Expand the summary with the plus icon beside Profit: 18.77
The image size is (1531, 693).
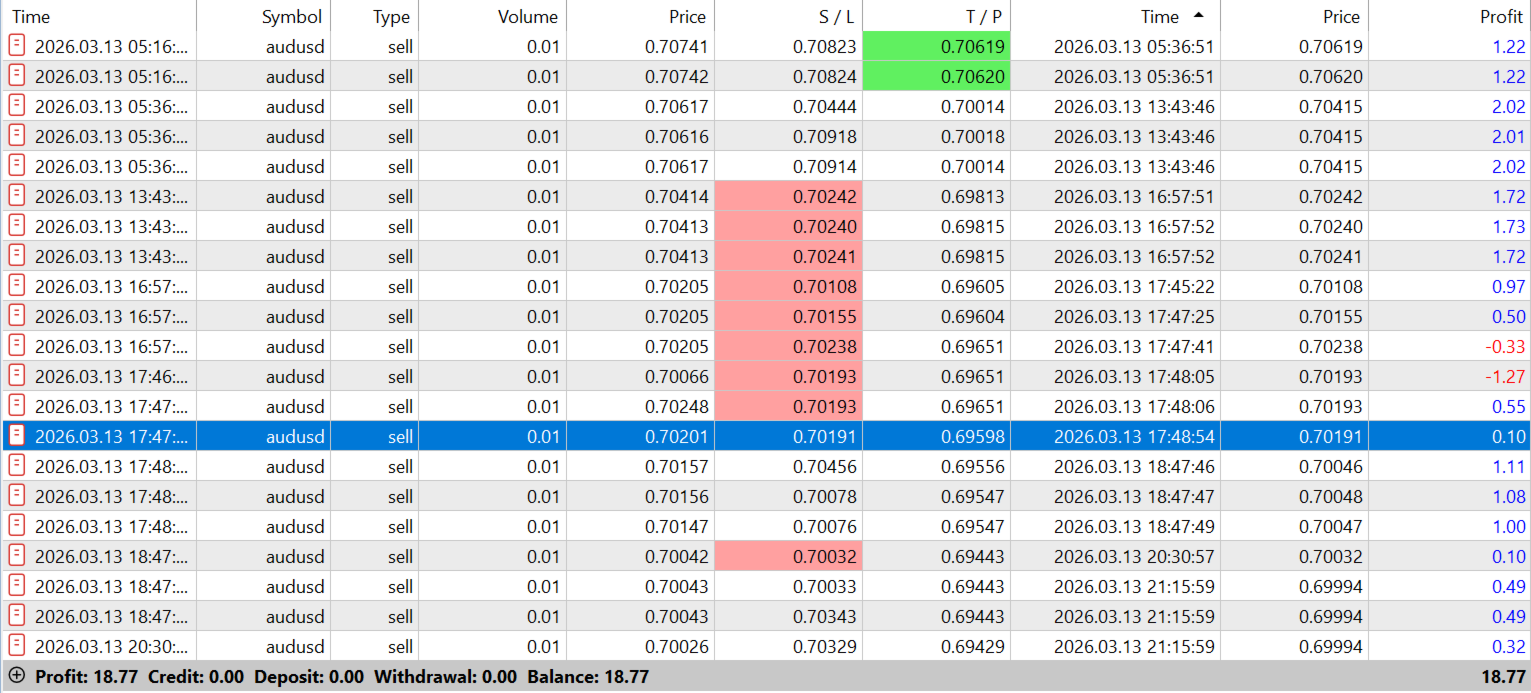click(x=16, y=676)
